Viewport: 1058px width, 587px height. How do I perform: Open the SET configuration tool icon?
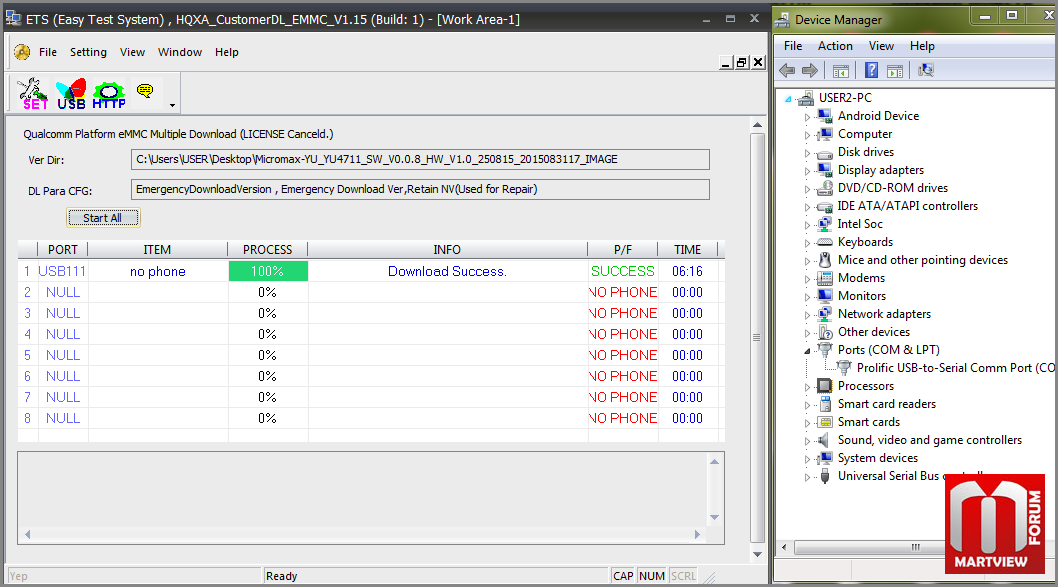[x=32, y=94]
